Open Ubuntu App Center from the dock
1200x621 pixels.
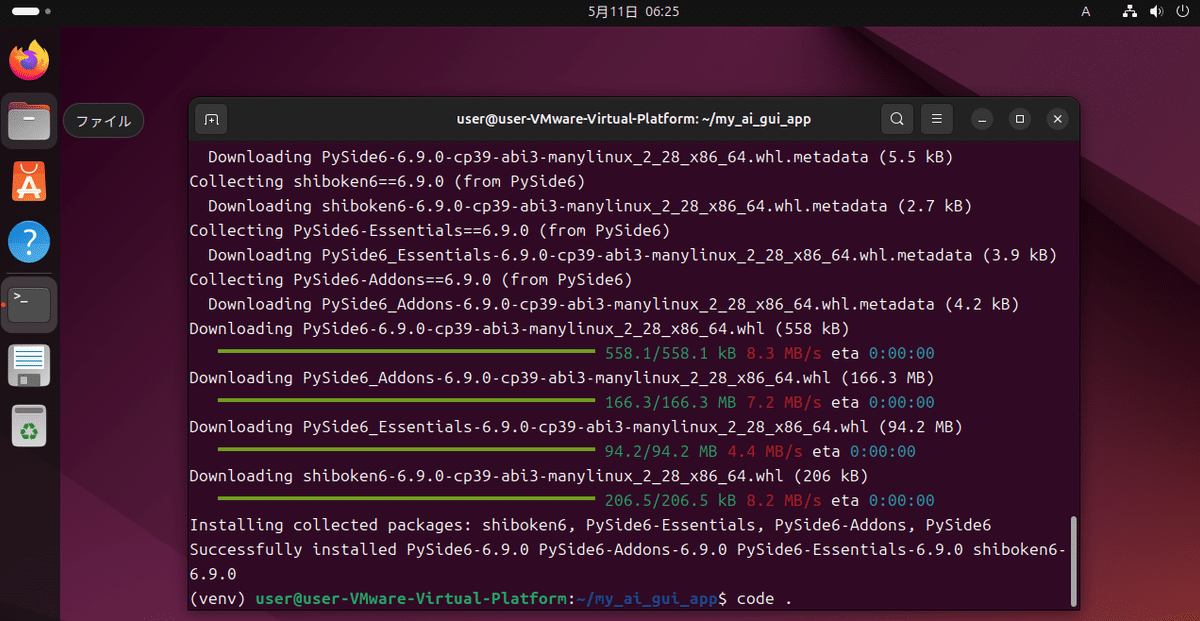[28, 182]
